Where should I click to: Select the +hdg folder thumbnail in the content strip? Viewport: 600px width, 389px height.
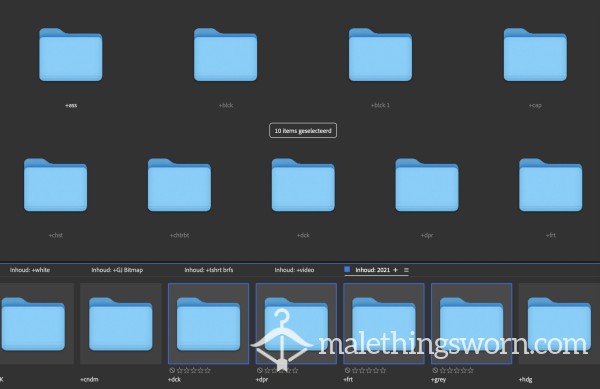559,324
